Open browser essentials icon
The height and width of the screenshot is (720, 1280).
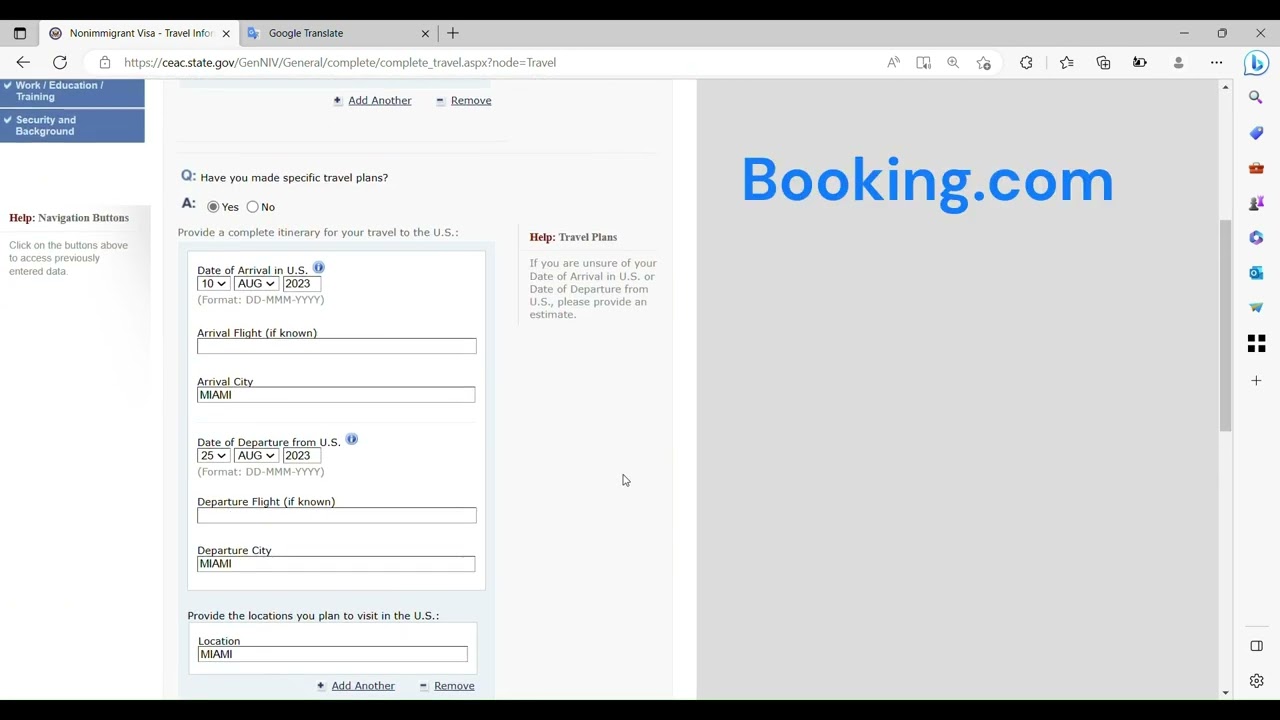point(1139,62)
